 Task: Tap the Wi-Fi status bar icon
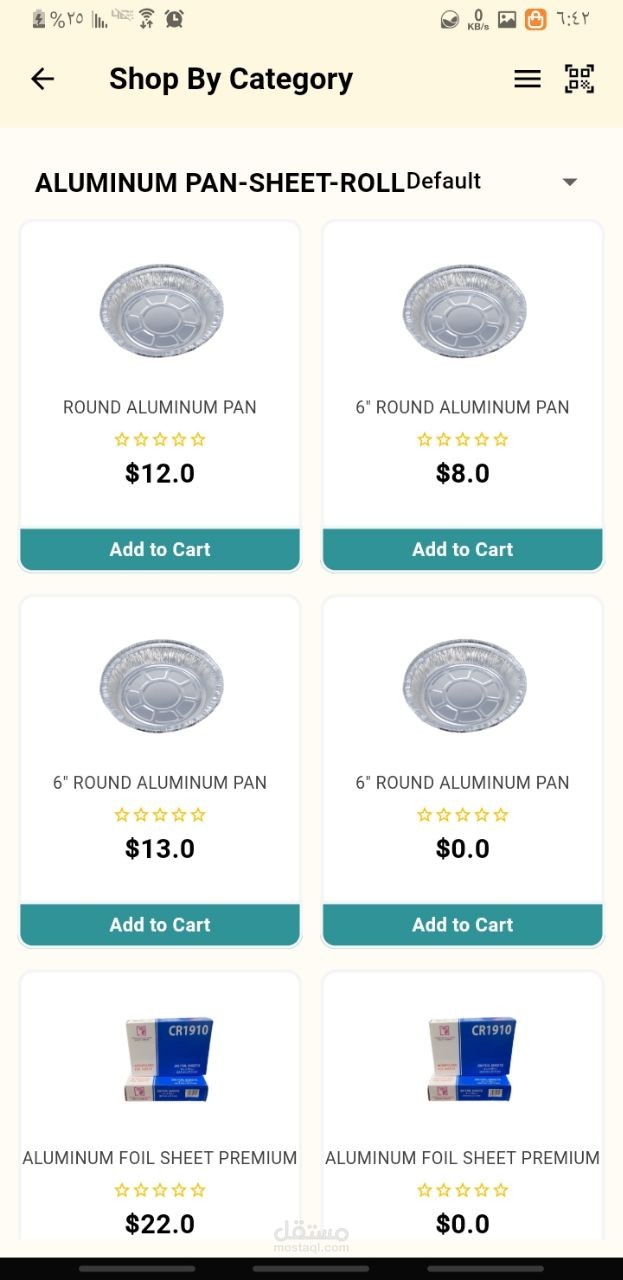tap(147, 18)
